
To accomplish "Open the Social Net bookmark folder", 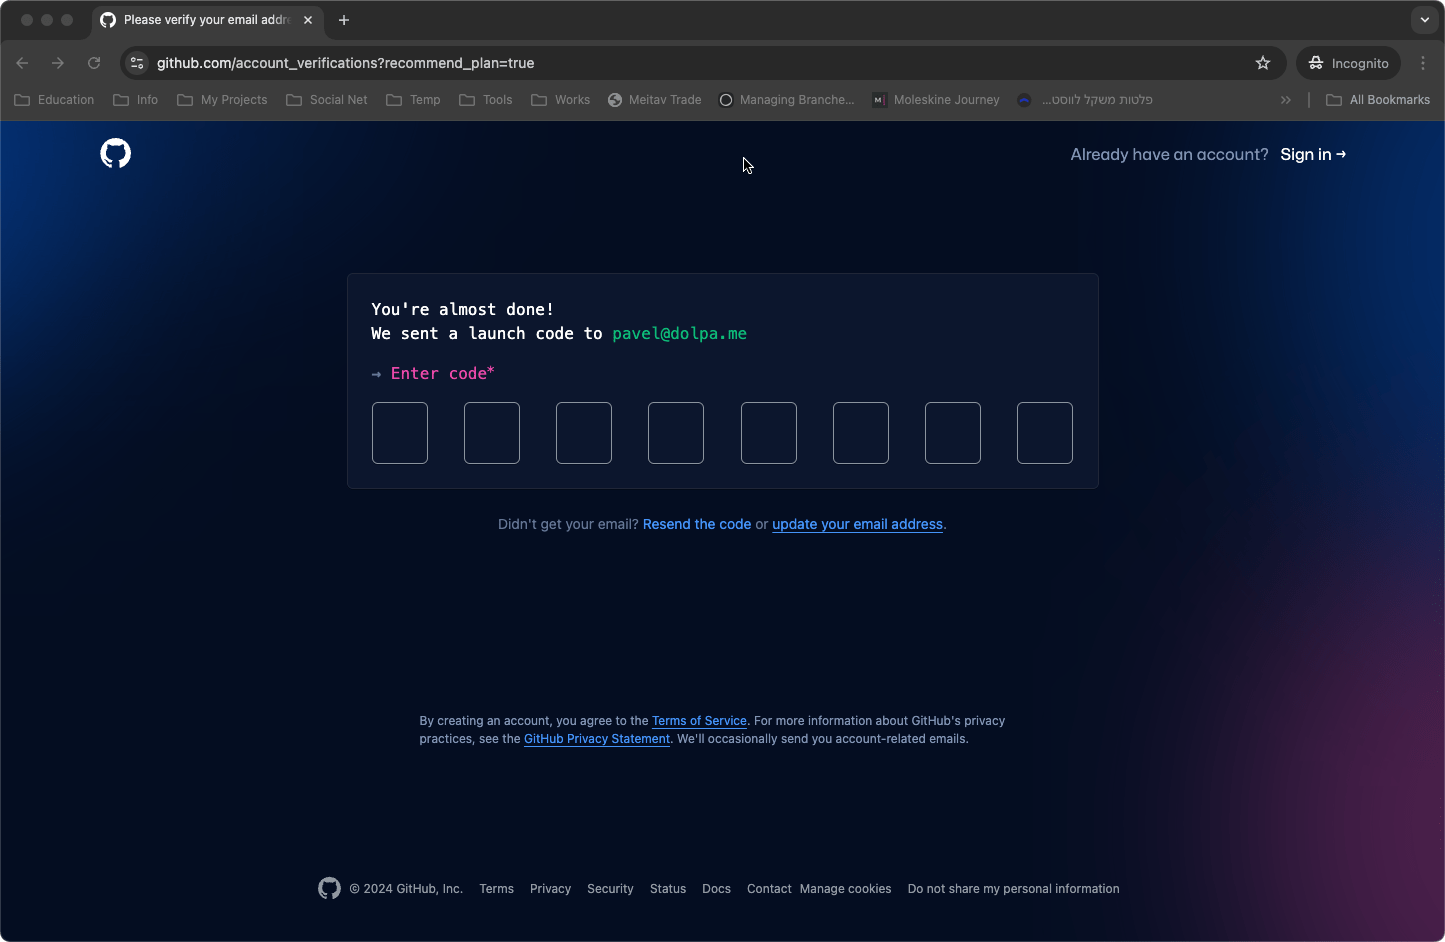I will 327,100.
